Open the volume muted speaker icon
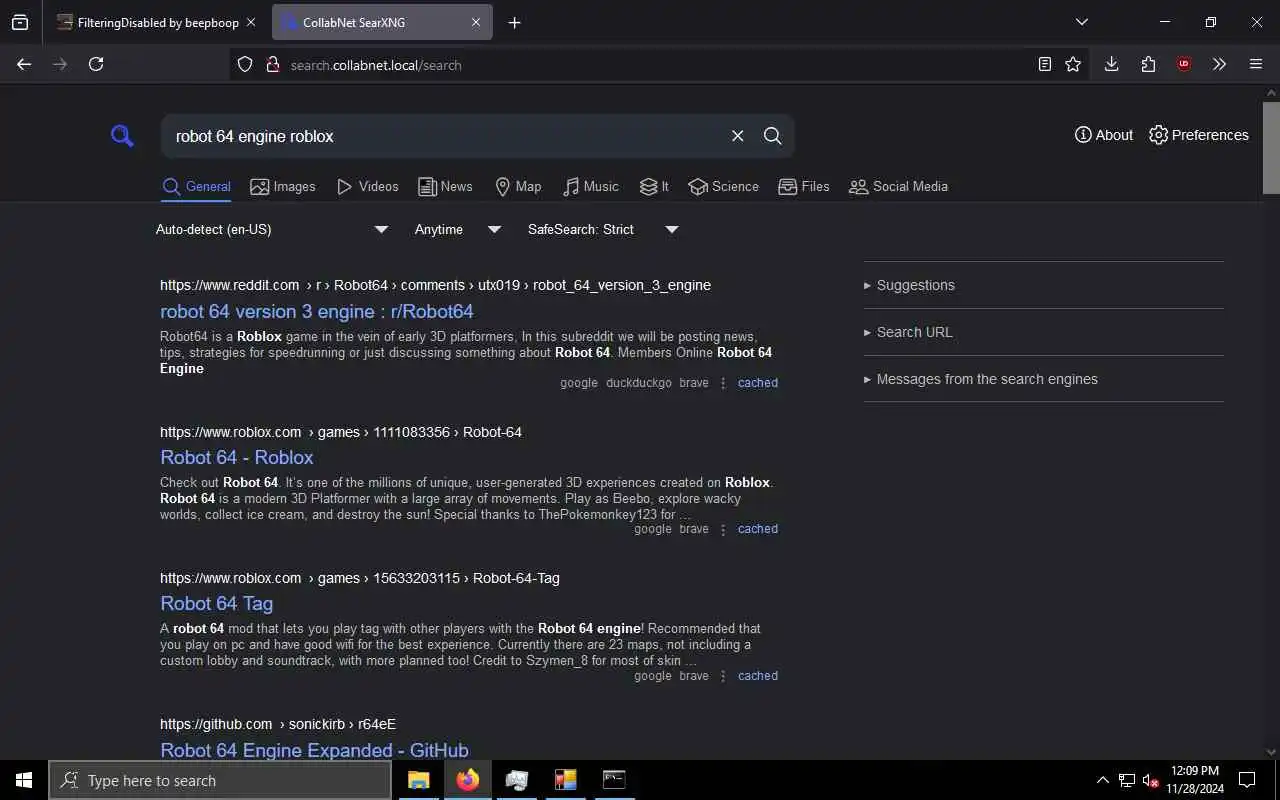This screenshot has width=1280, height=800. 1150,780
